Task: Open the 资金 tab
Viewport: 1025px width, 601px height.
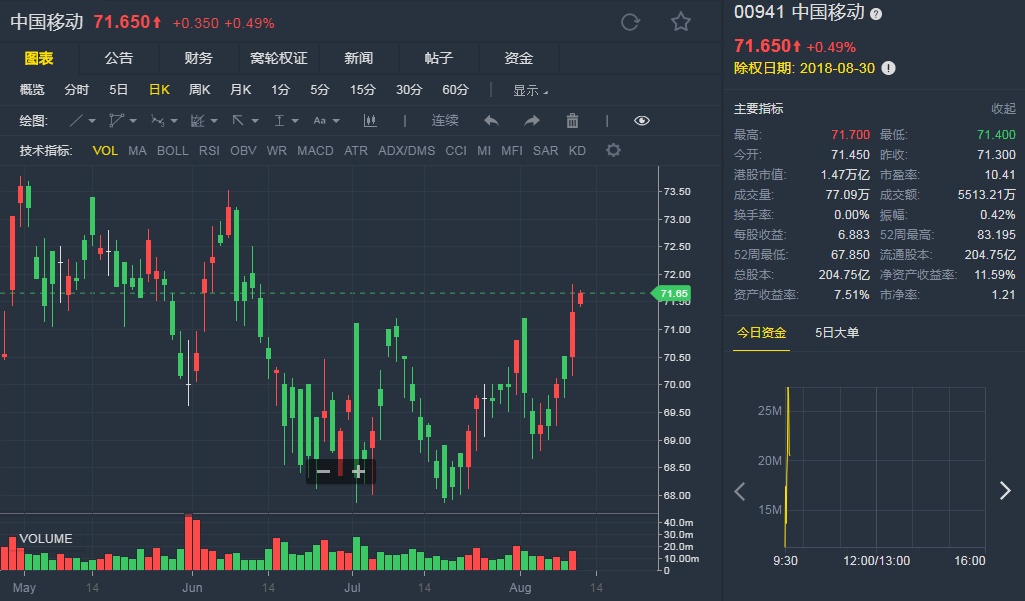Action: (x=518, y=58)
